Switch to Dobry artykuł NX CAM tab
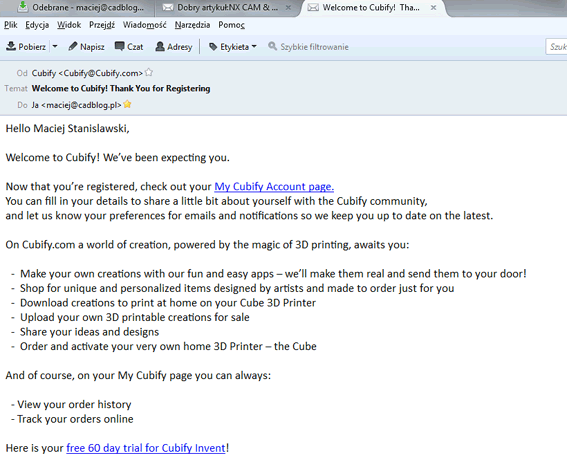The height and width of the screenshot is (460, 567). (227, 8)
